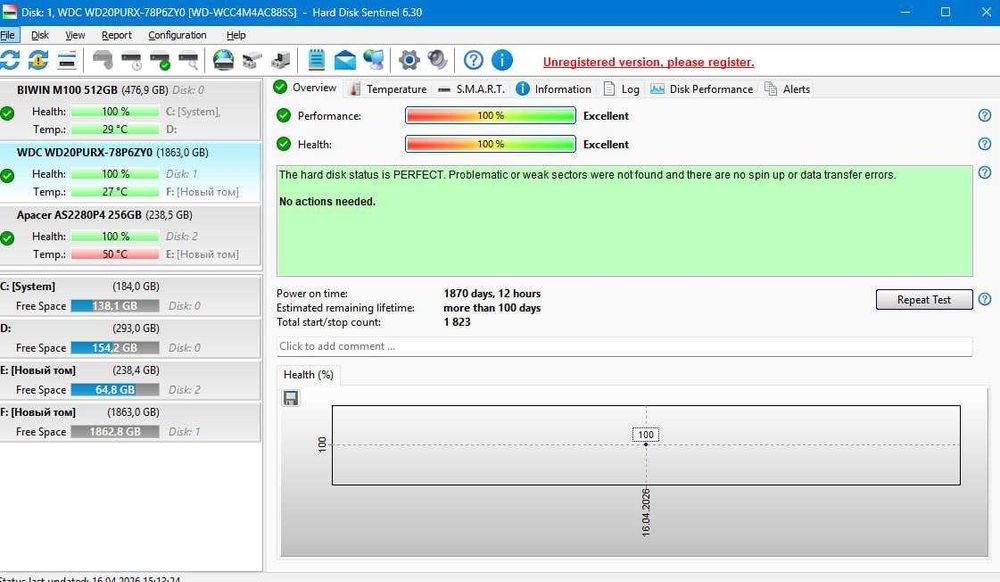This screenshot has height=582, width=1000.
Task: Click the 154,2 GB free space bar
Action: point(115,348)
